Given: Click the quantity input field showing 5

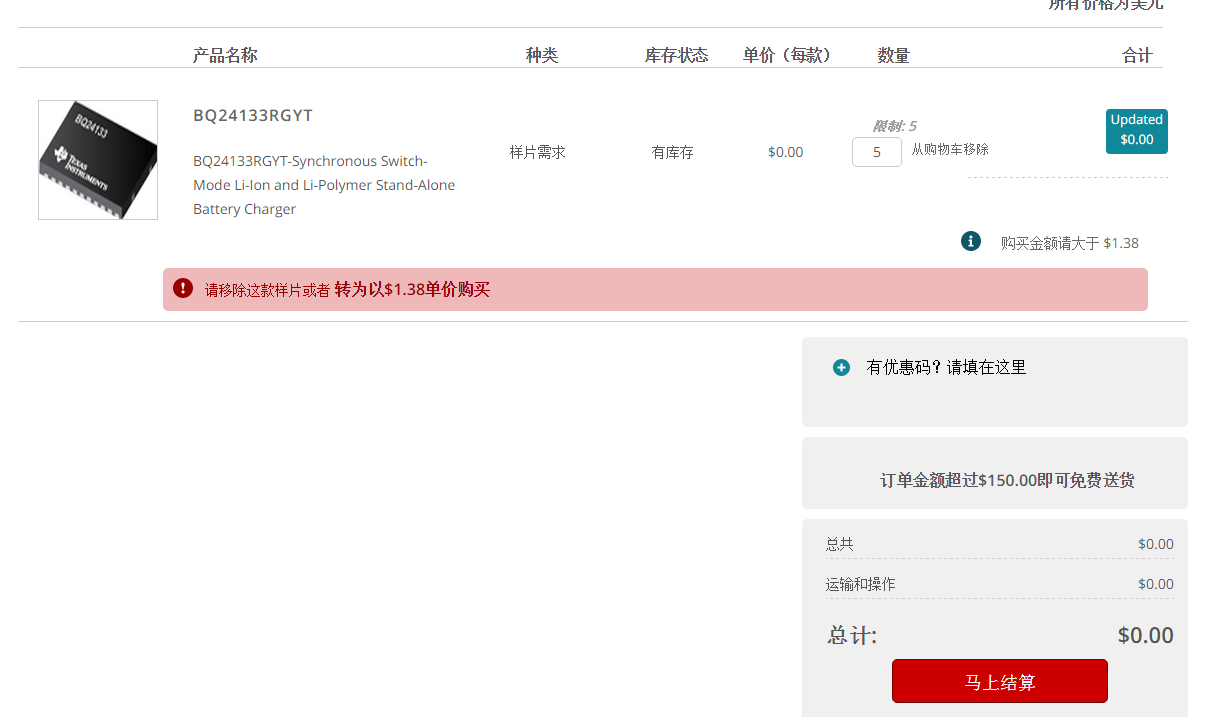Looking at the screenshot, I should [877, 152].
